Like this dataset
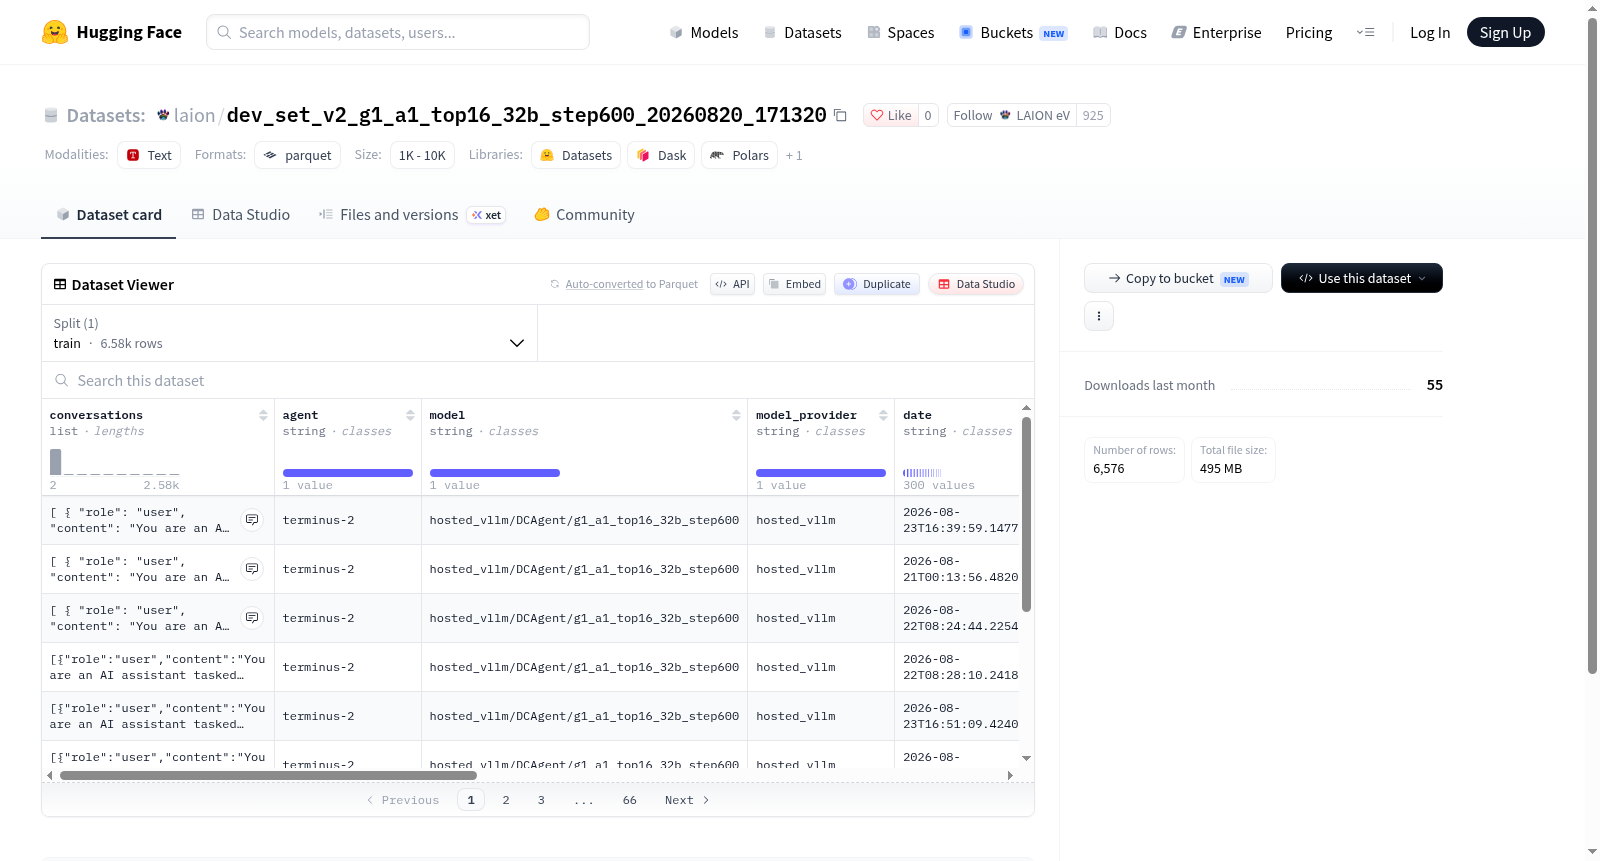The width and height of the screenshot is (1600, 861). click(891, 116)
